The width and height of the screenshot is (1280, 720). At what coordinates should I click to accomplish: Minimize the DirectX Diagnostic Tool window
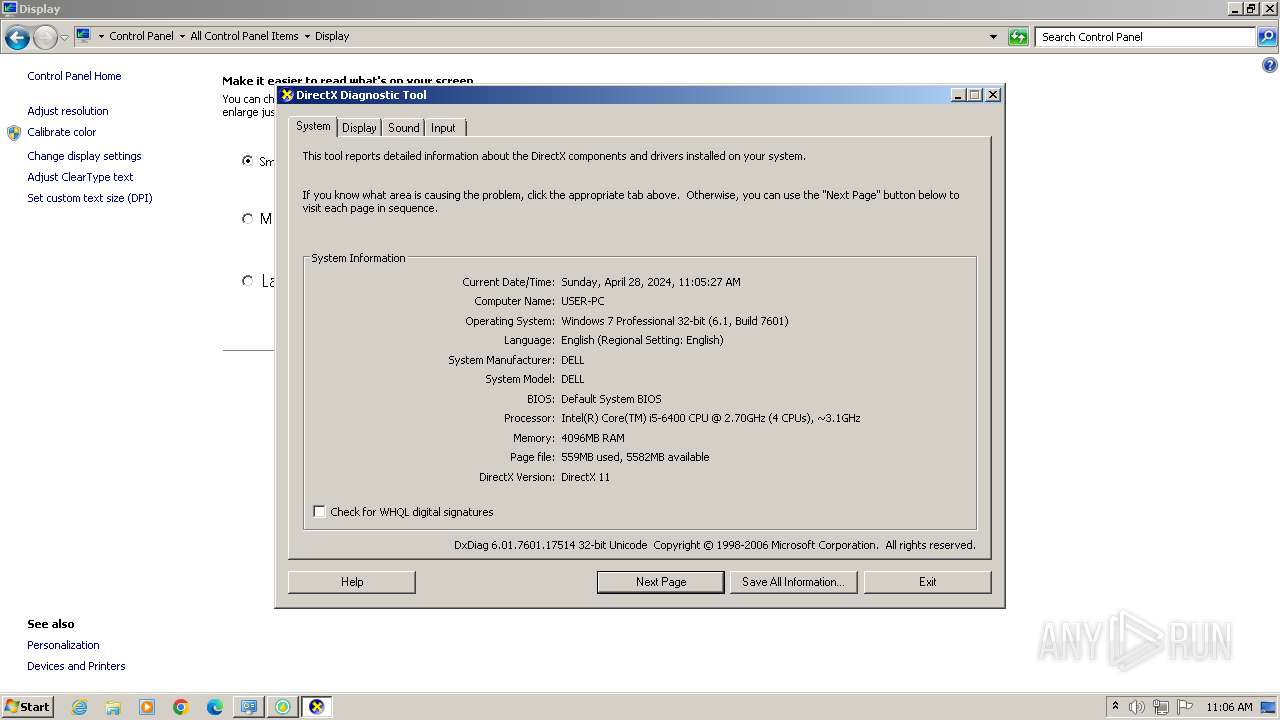[x=958, y=95]
